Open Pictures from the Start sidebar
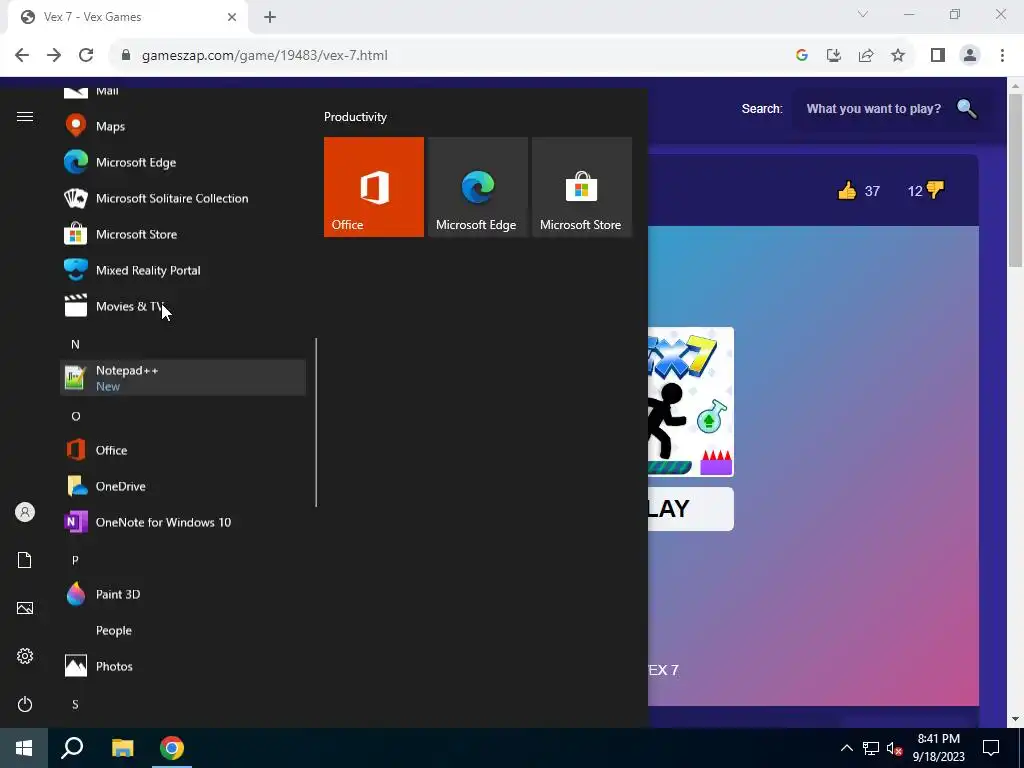This screenshot has height=768, width=1024. point(25,608)
